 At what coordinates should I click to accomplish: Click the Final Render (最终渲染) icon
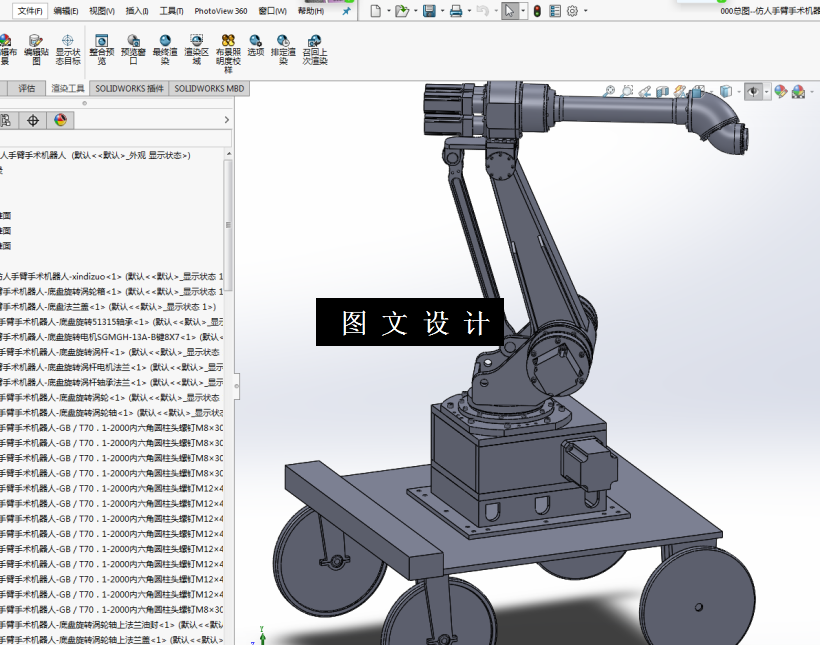165,49
